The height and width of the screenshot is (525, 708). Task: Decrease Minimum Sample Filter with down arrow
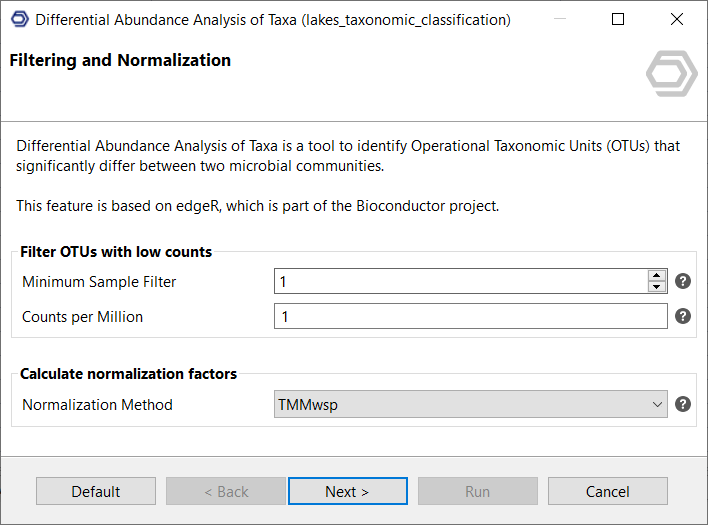tap(657, 288)
